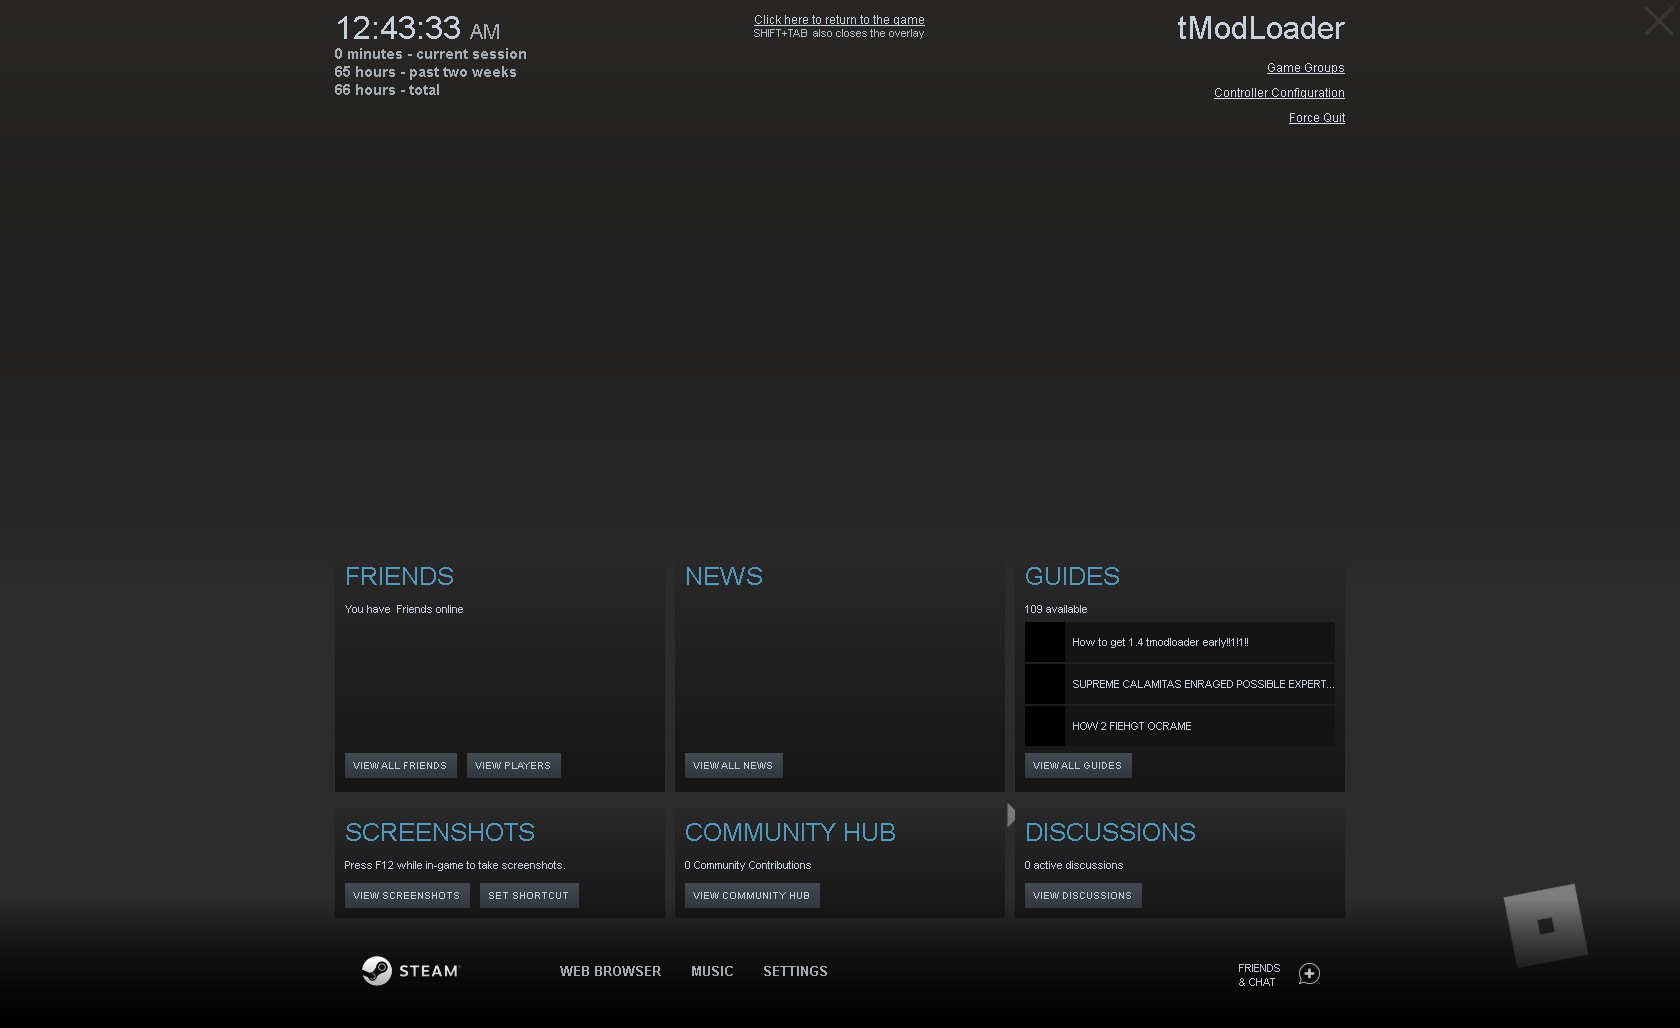Image resolution: width=1680 pixels, height=1028 pixels.
Task: Click the DISCUSSIONS panel heading
Action: (1110, 832)
